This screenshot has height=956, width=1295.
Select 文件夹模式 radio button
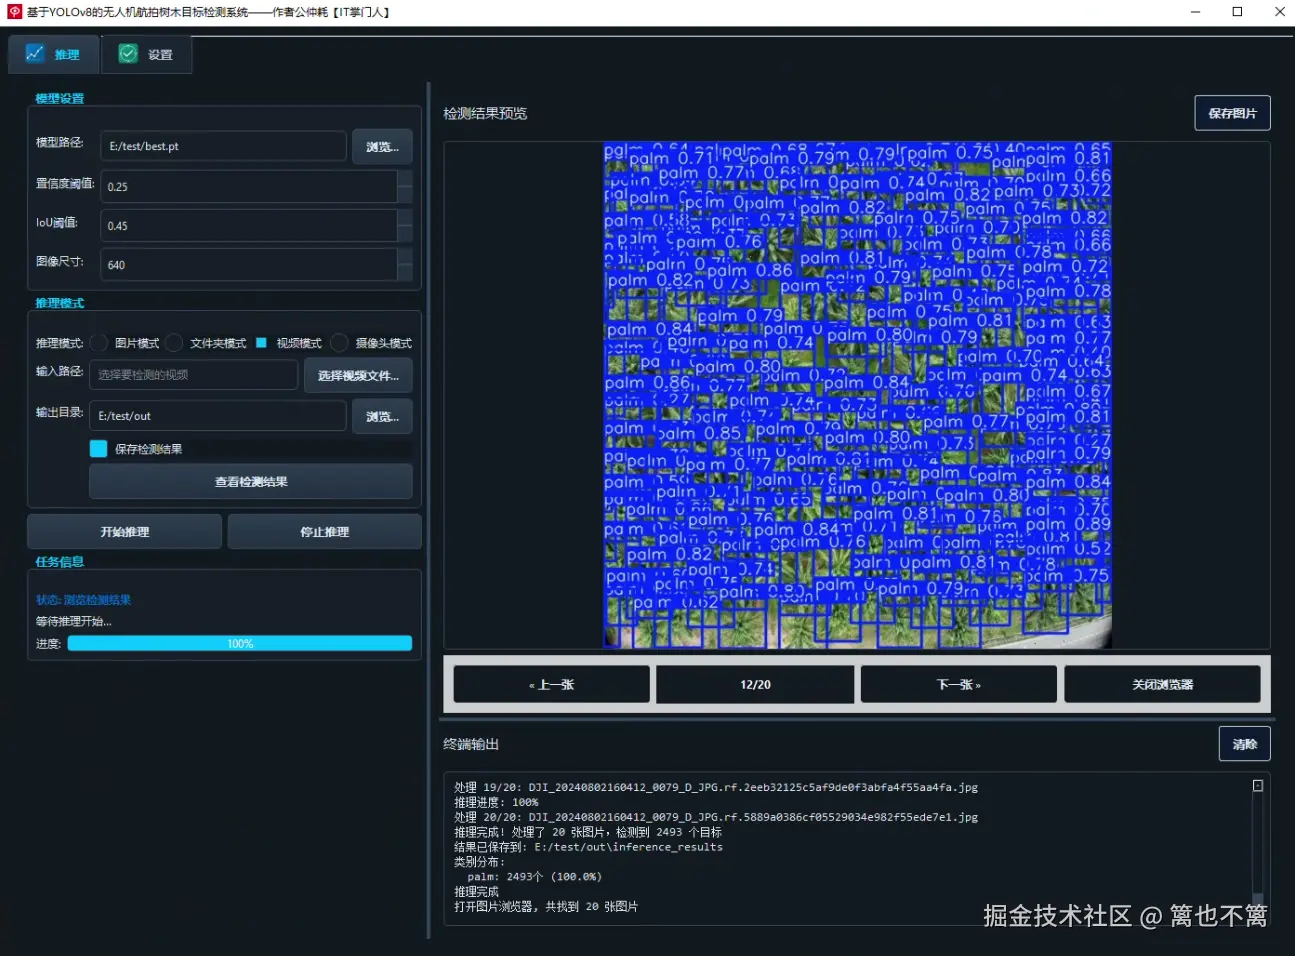[174, 343]
